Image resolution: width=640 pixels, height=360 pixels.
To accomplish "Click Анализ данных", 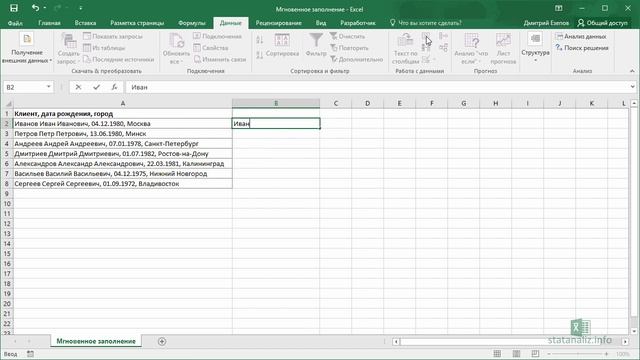I will click(x=581, y=36).
